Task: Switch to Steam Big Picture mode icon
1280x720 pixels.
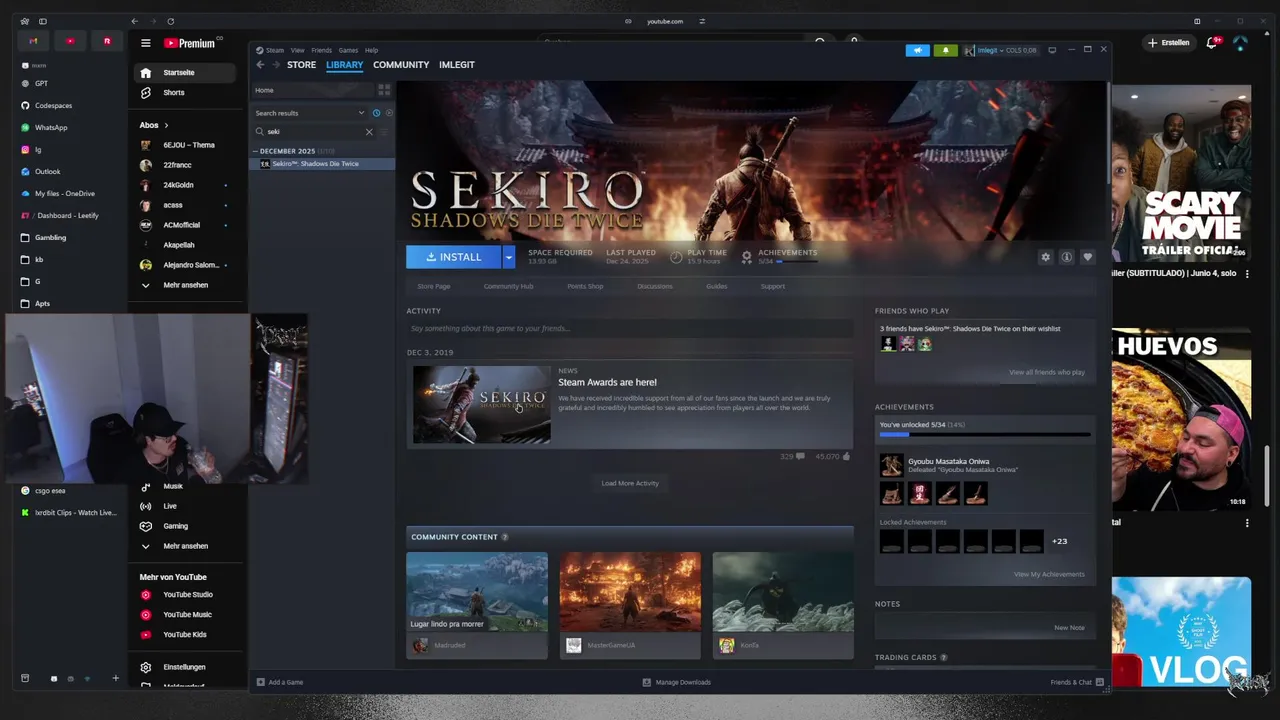Action: coord(1052,50)
